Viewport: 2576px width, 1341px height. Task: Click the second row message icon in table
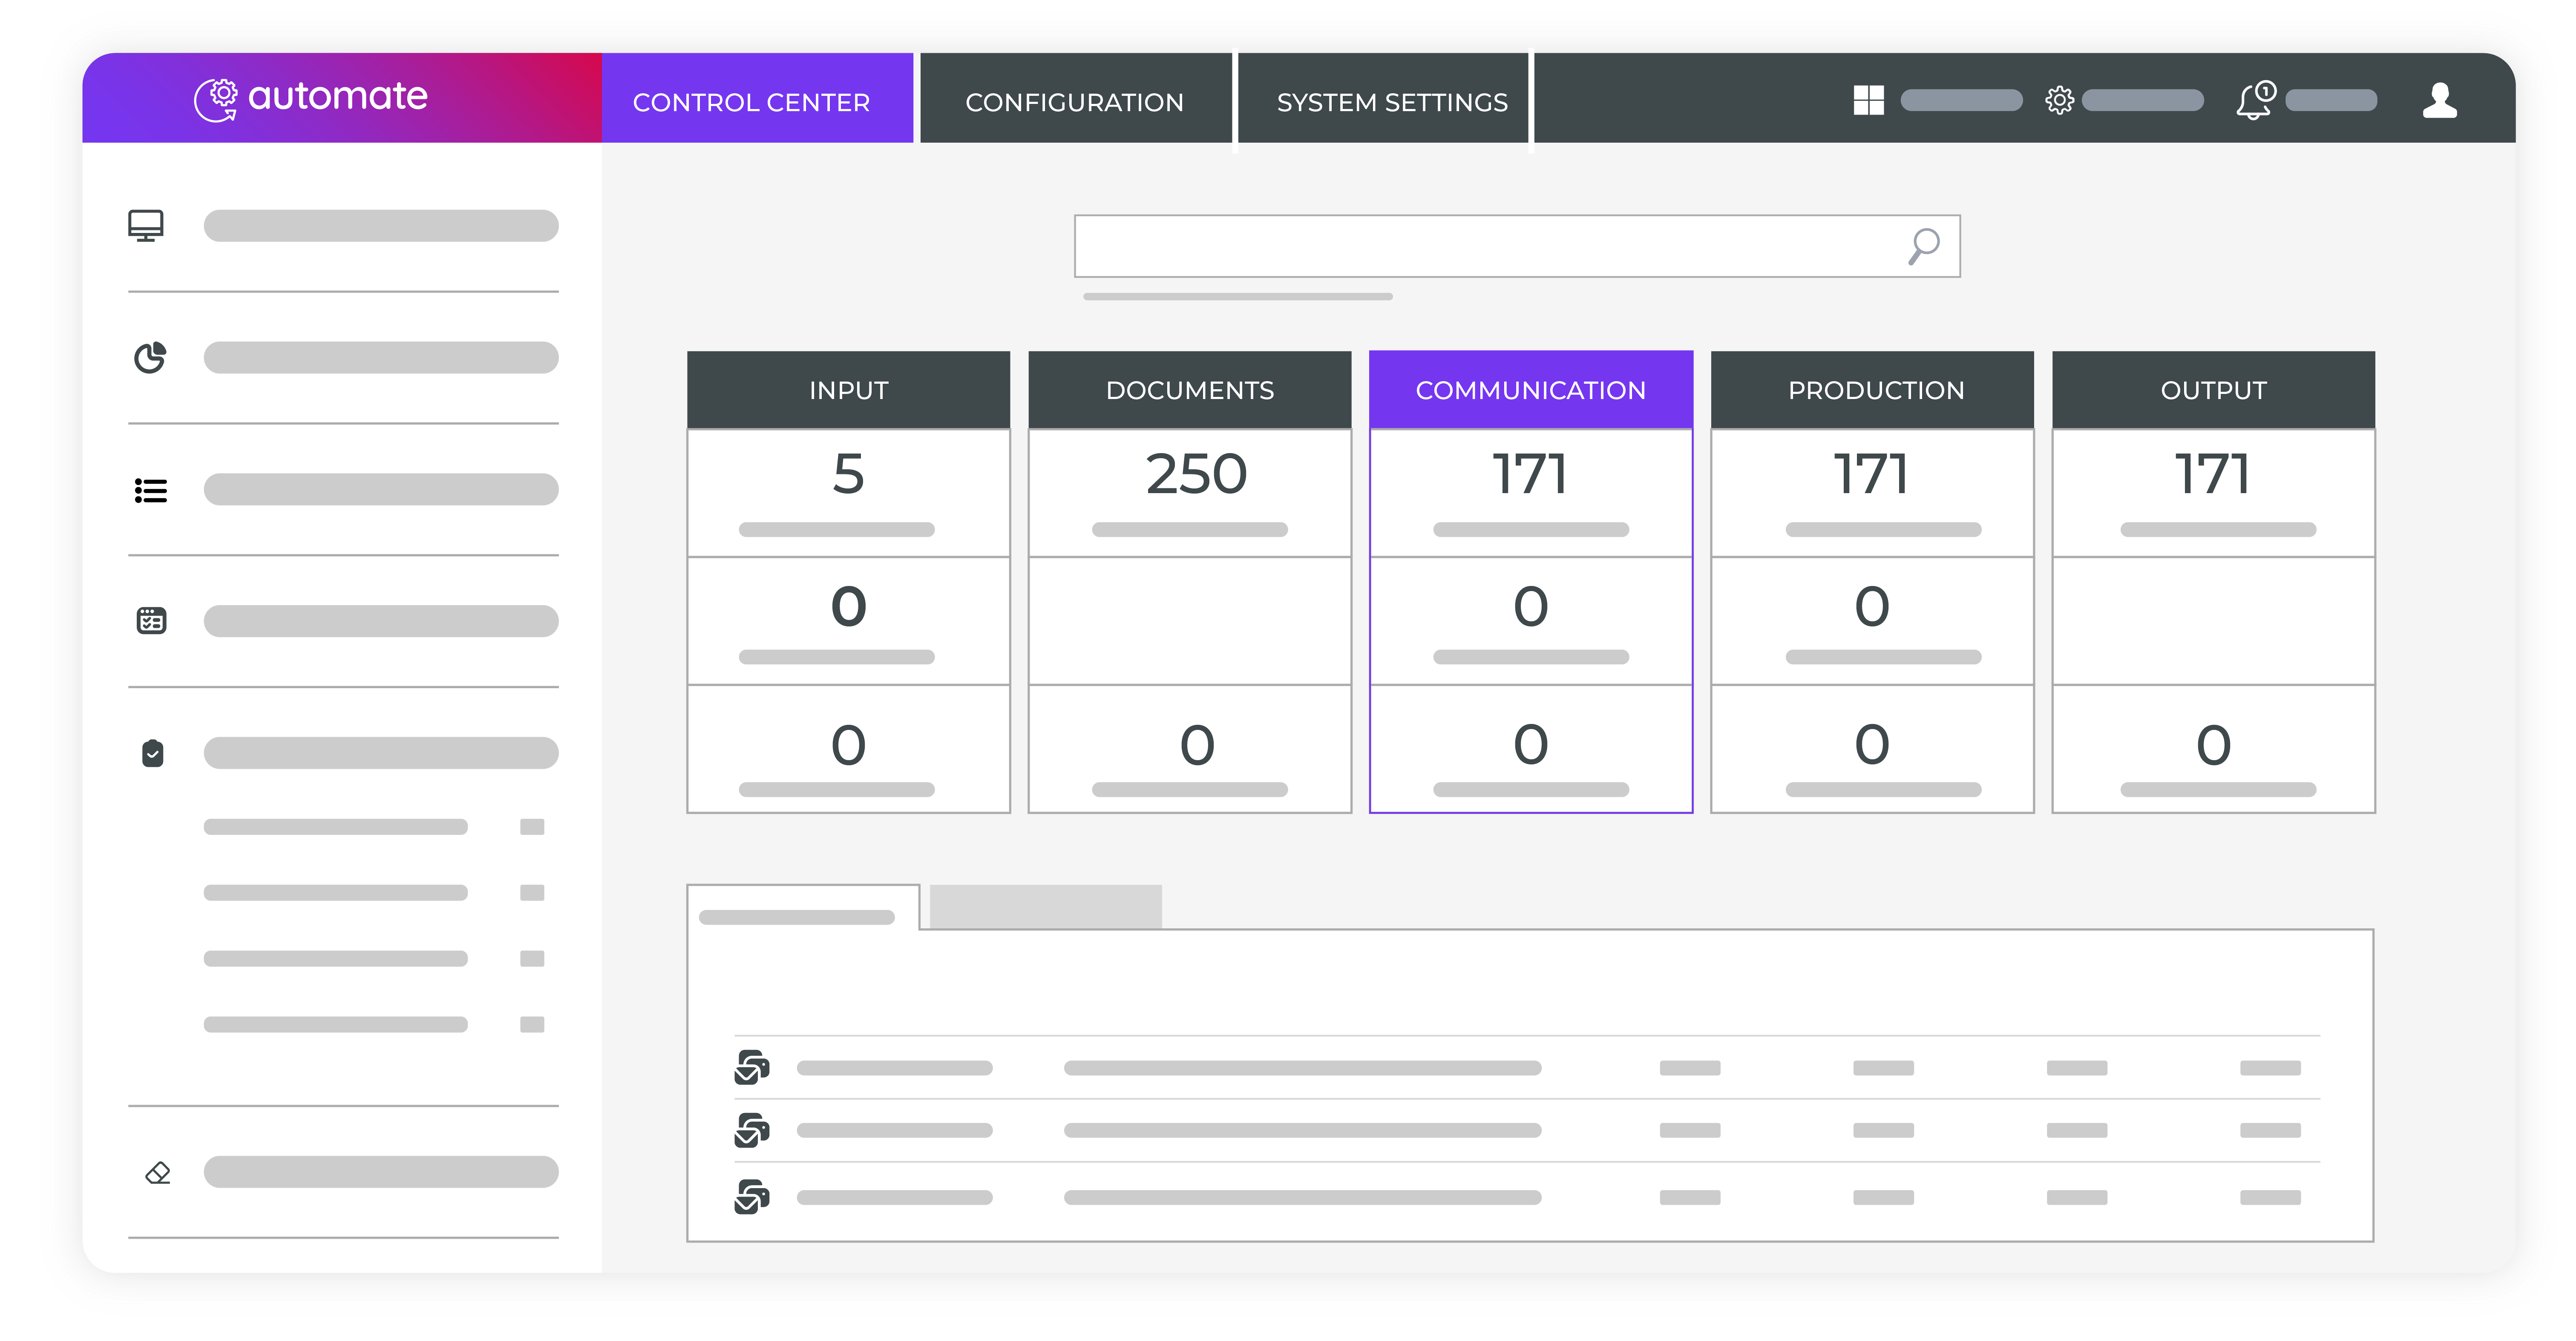tap(752, 1130)
